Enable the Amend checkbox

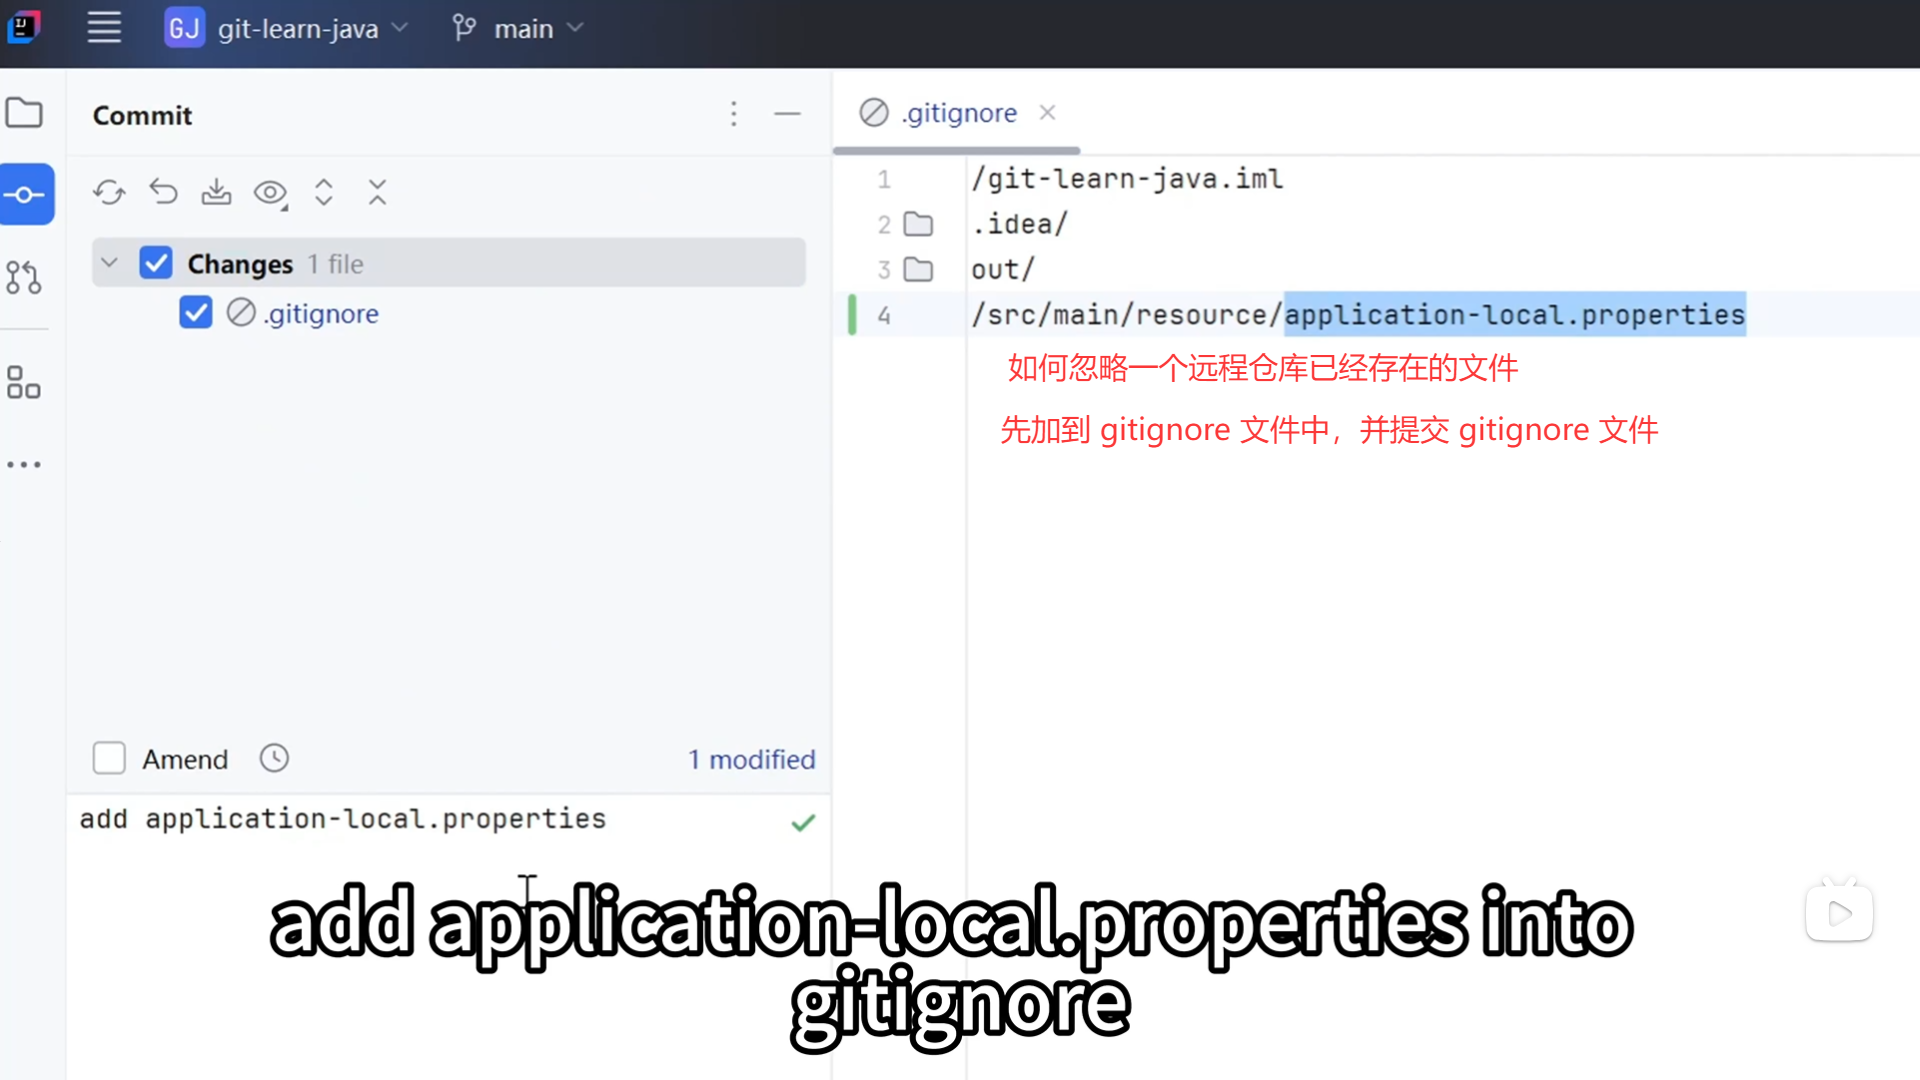coord(109,758)
